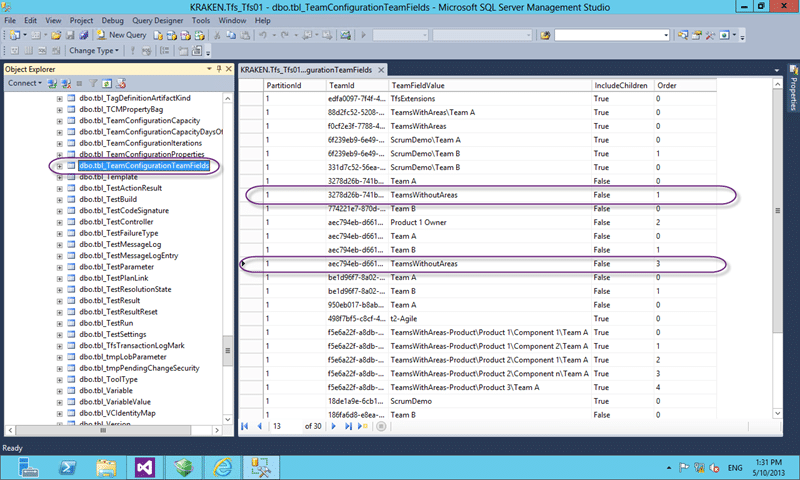Open the Solution Explorer toolbar icon

point(683,35)
